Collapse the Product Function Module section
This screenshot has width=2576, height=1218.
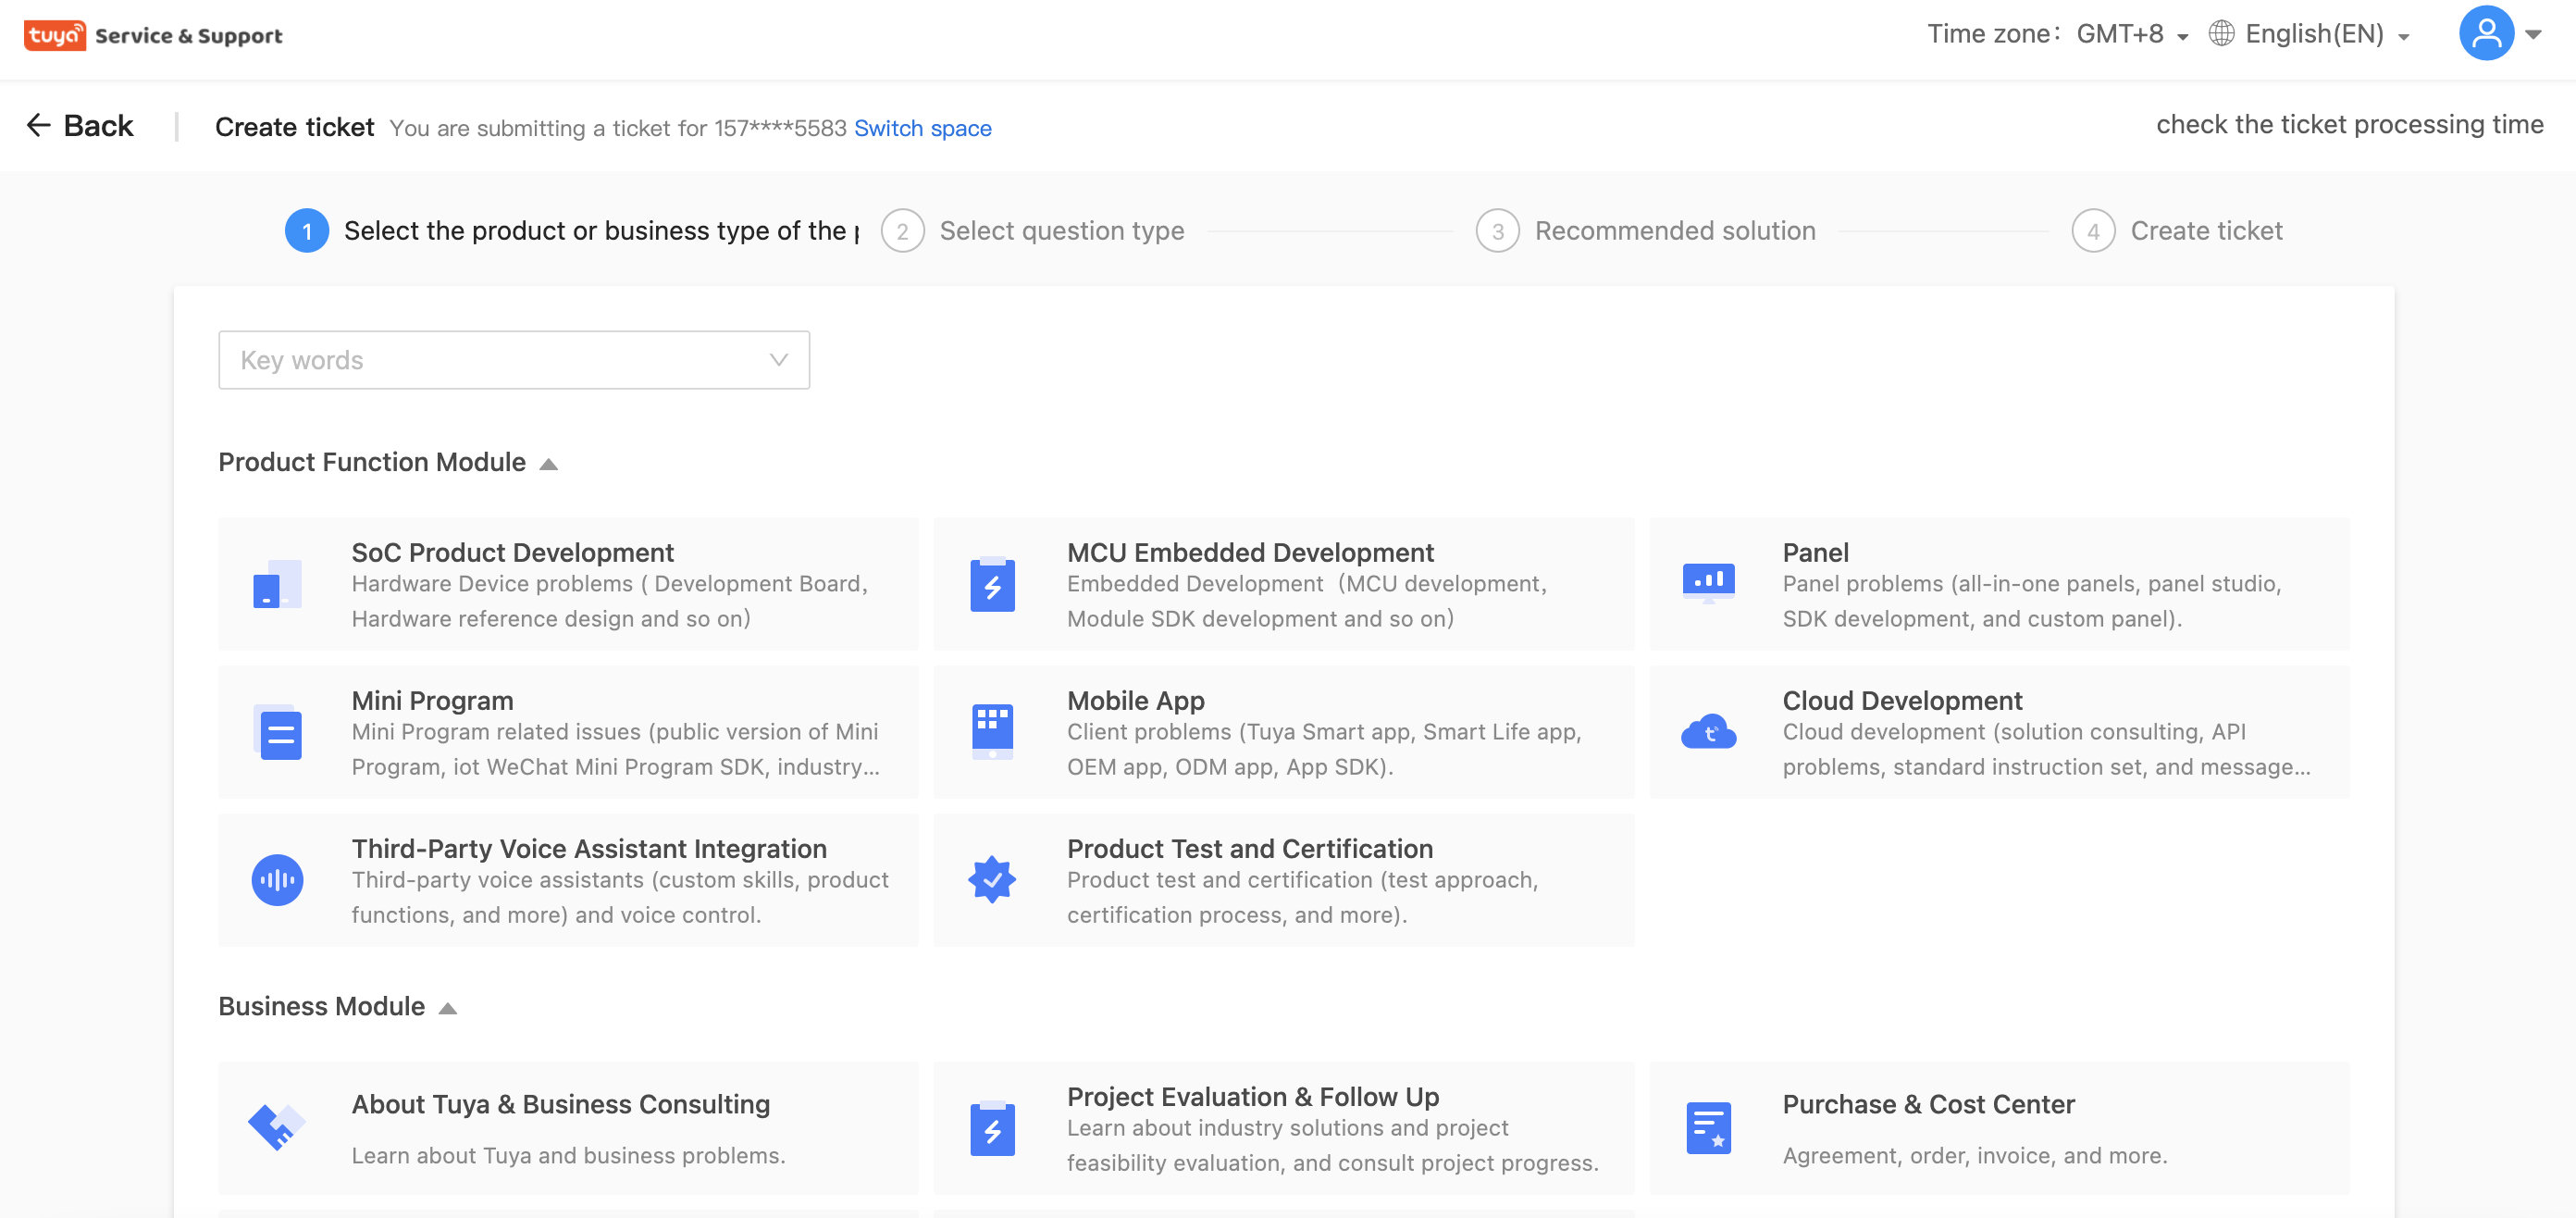[x=548, y=464]
